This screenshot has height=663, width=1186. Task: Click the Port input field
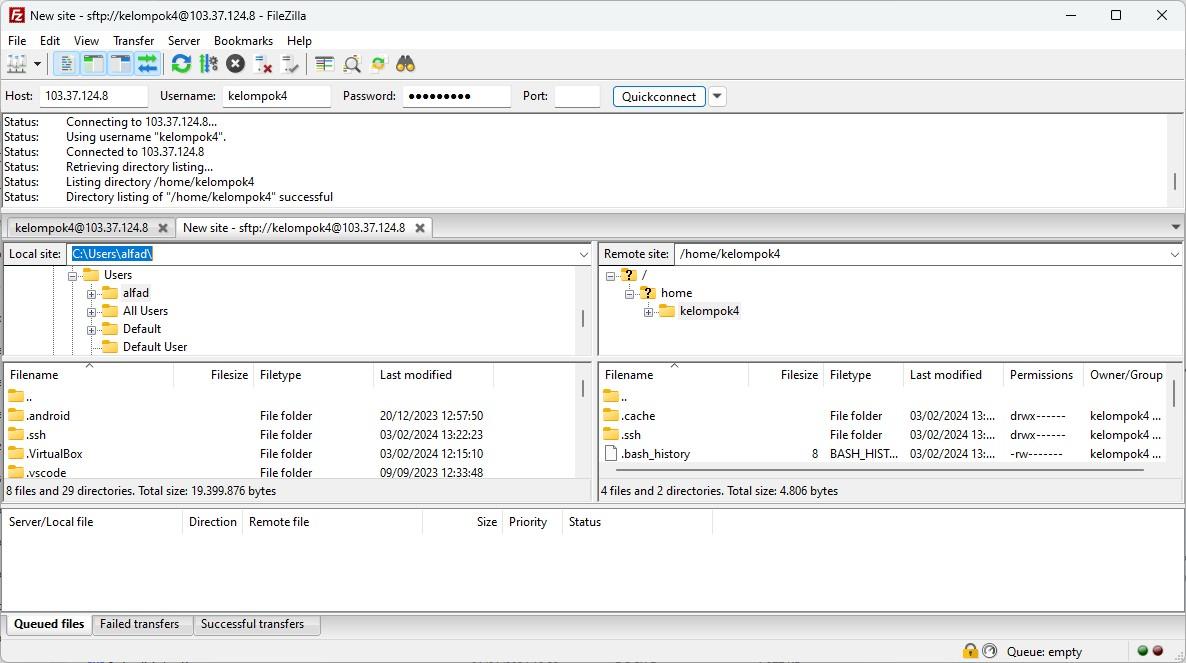coord(577,96)
